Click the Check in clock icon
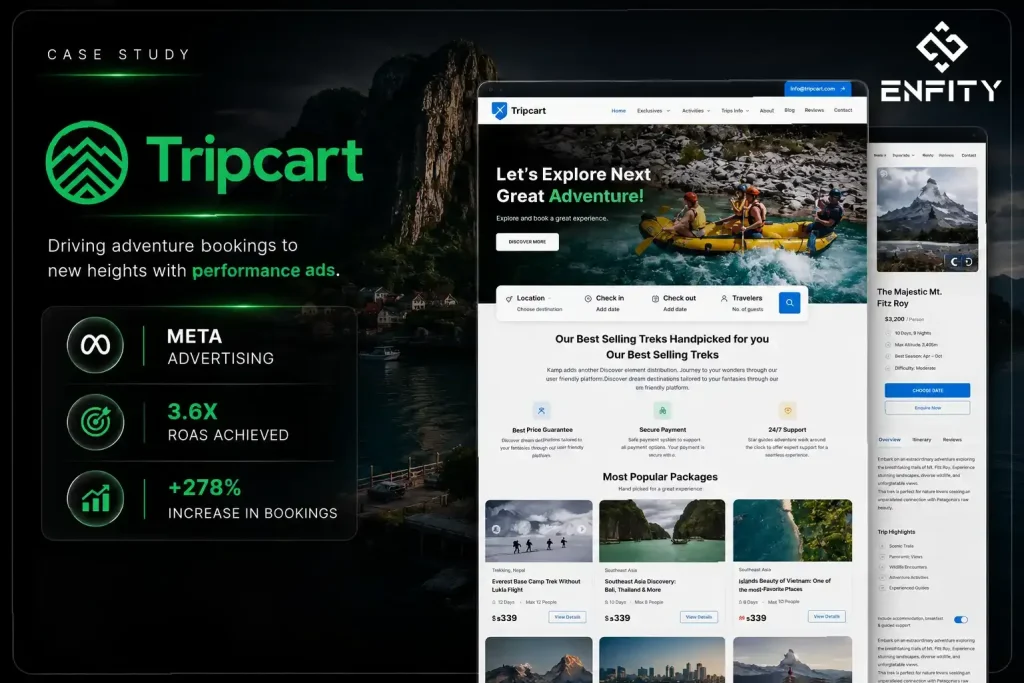Screen dimensions: 1024x683 click(x=588, y=298)
